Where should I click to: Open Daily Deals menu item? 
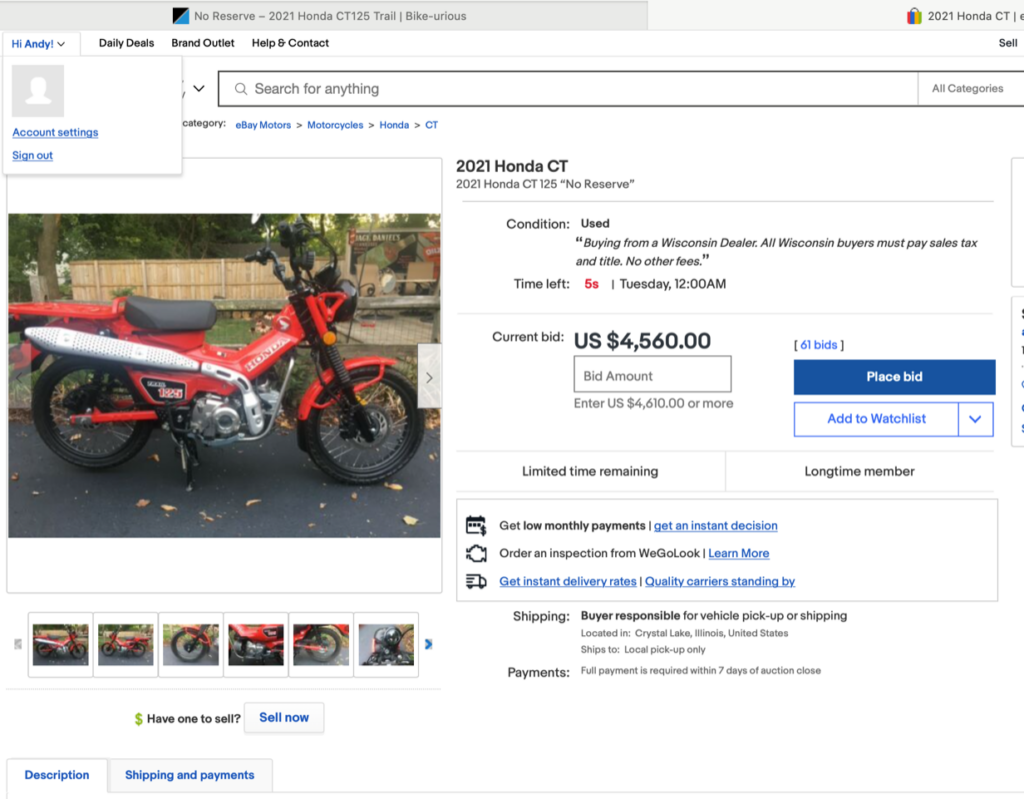(x=127, y=43)
